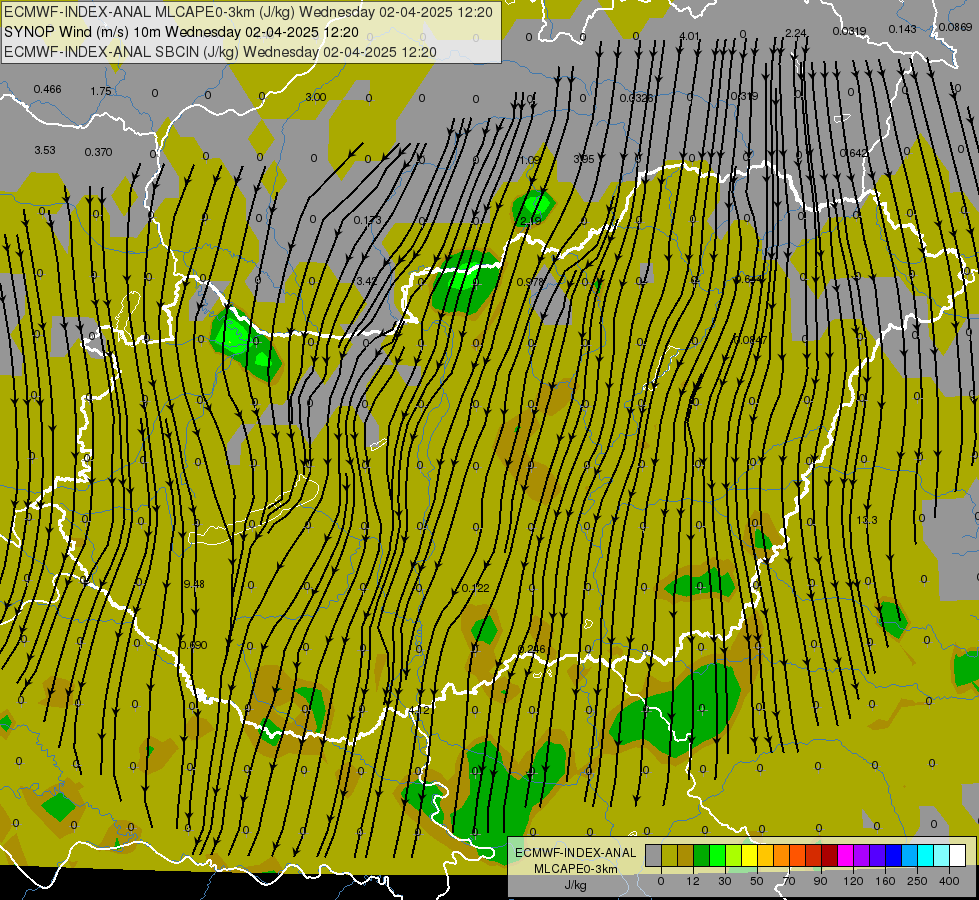
Task: Pick the pure yellow legend swatch
Action: pos(750,855)
